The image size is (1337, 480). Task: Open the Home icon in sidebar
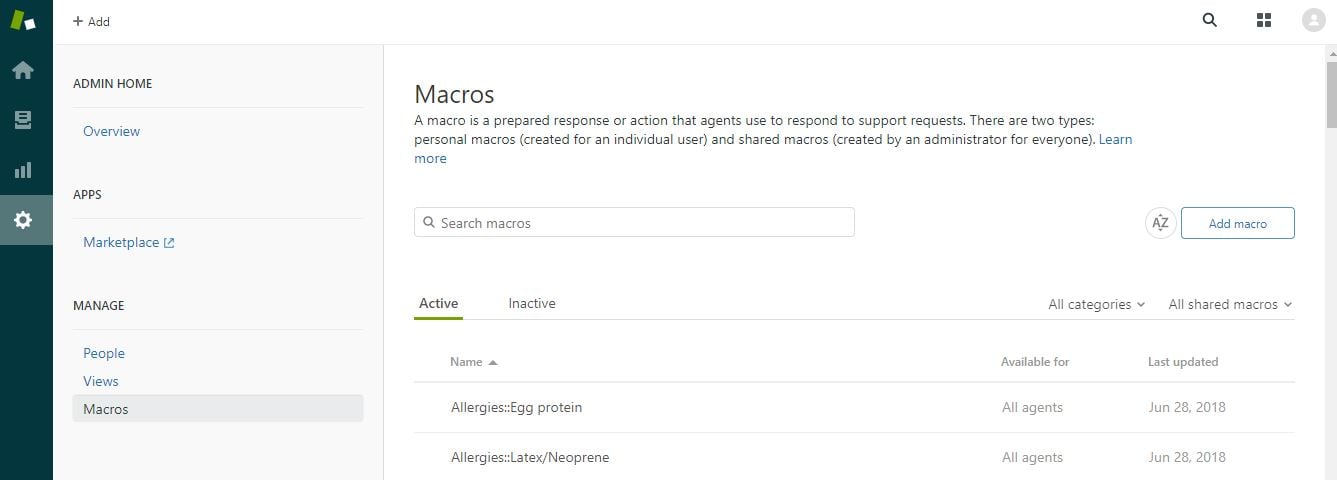pos(22,70)
